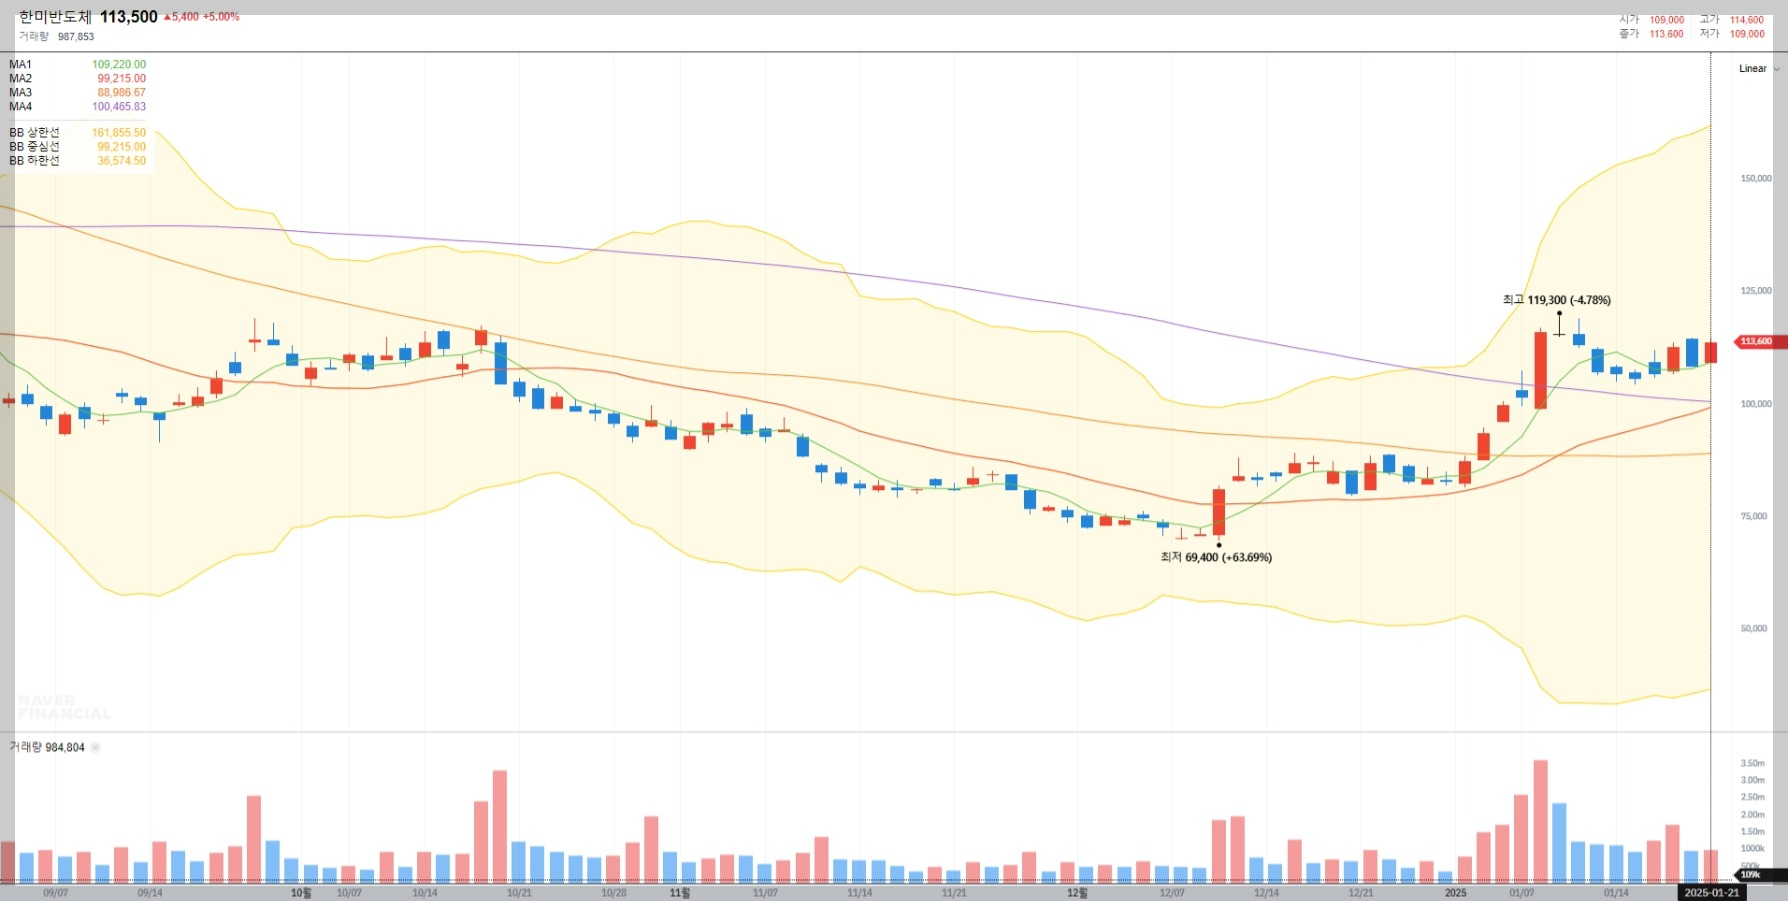Click the 11/07 date on time axis
This screenshot has height=901, width=1788.
(x=765, y=893)
